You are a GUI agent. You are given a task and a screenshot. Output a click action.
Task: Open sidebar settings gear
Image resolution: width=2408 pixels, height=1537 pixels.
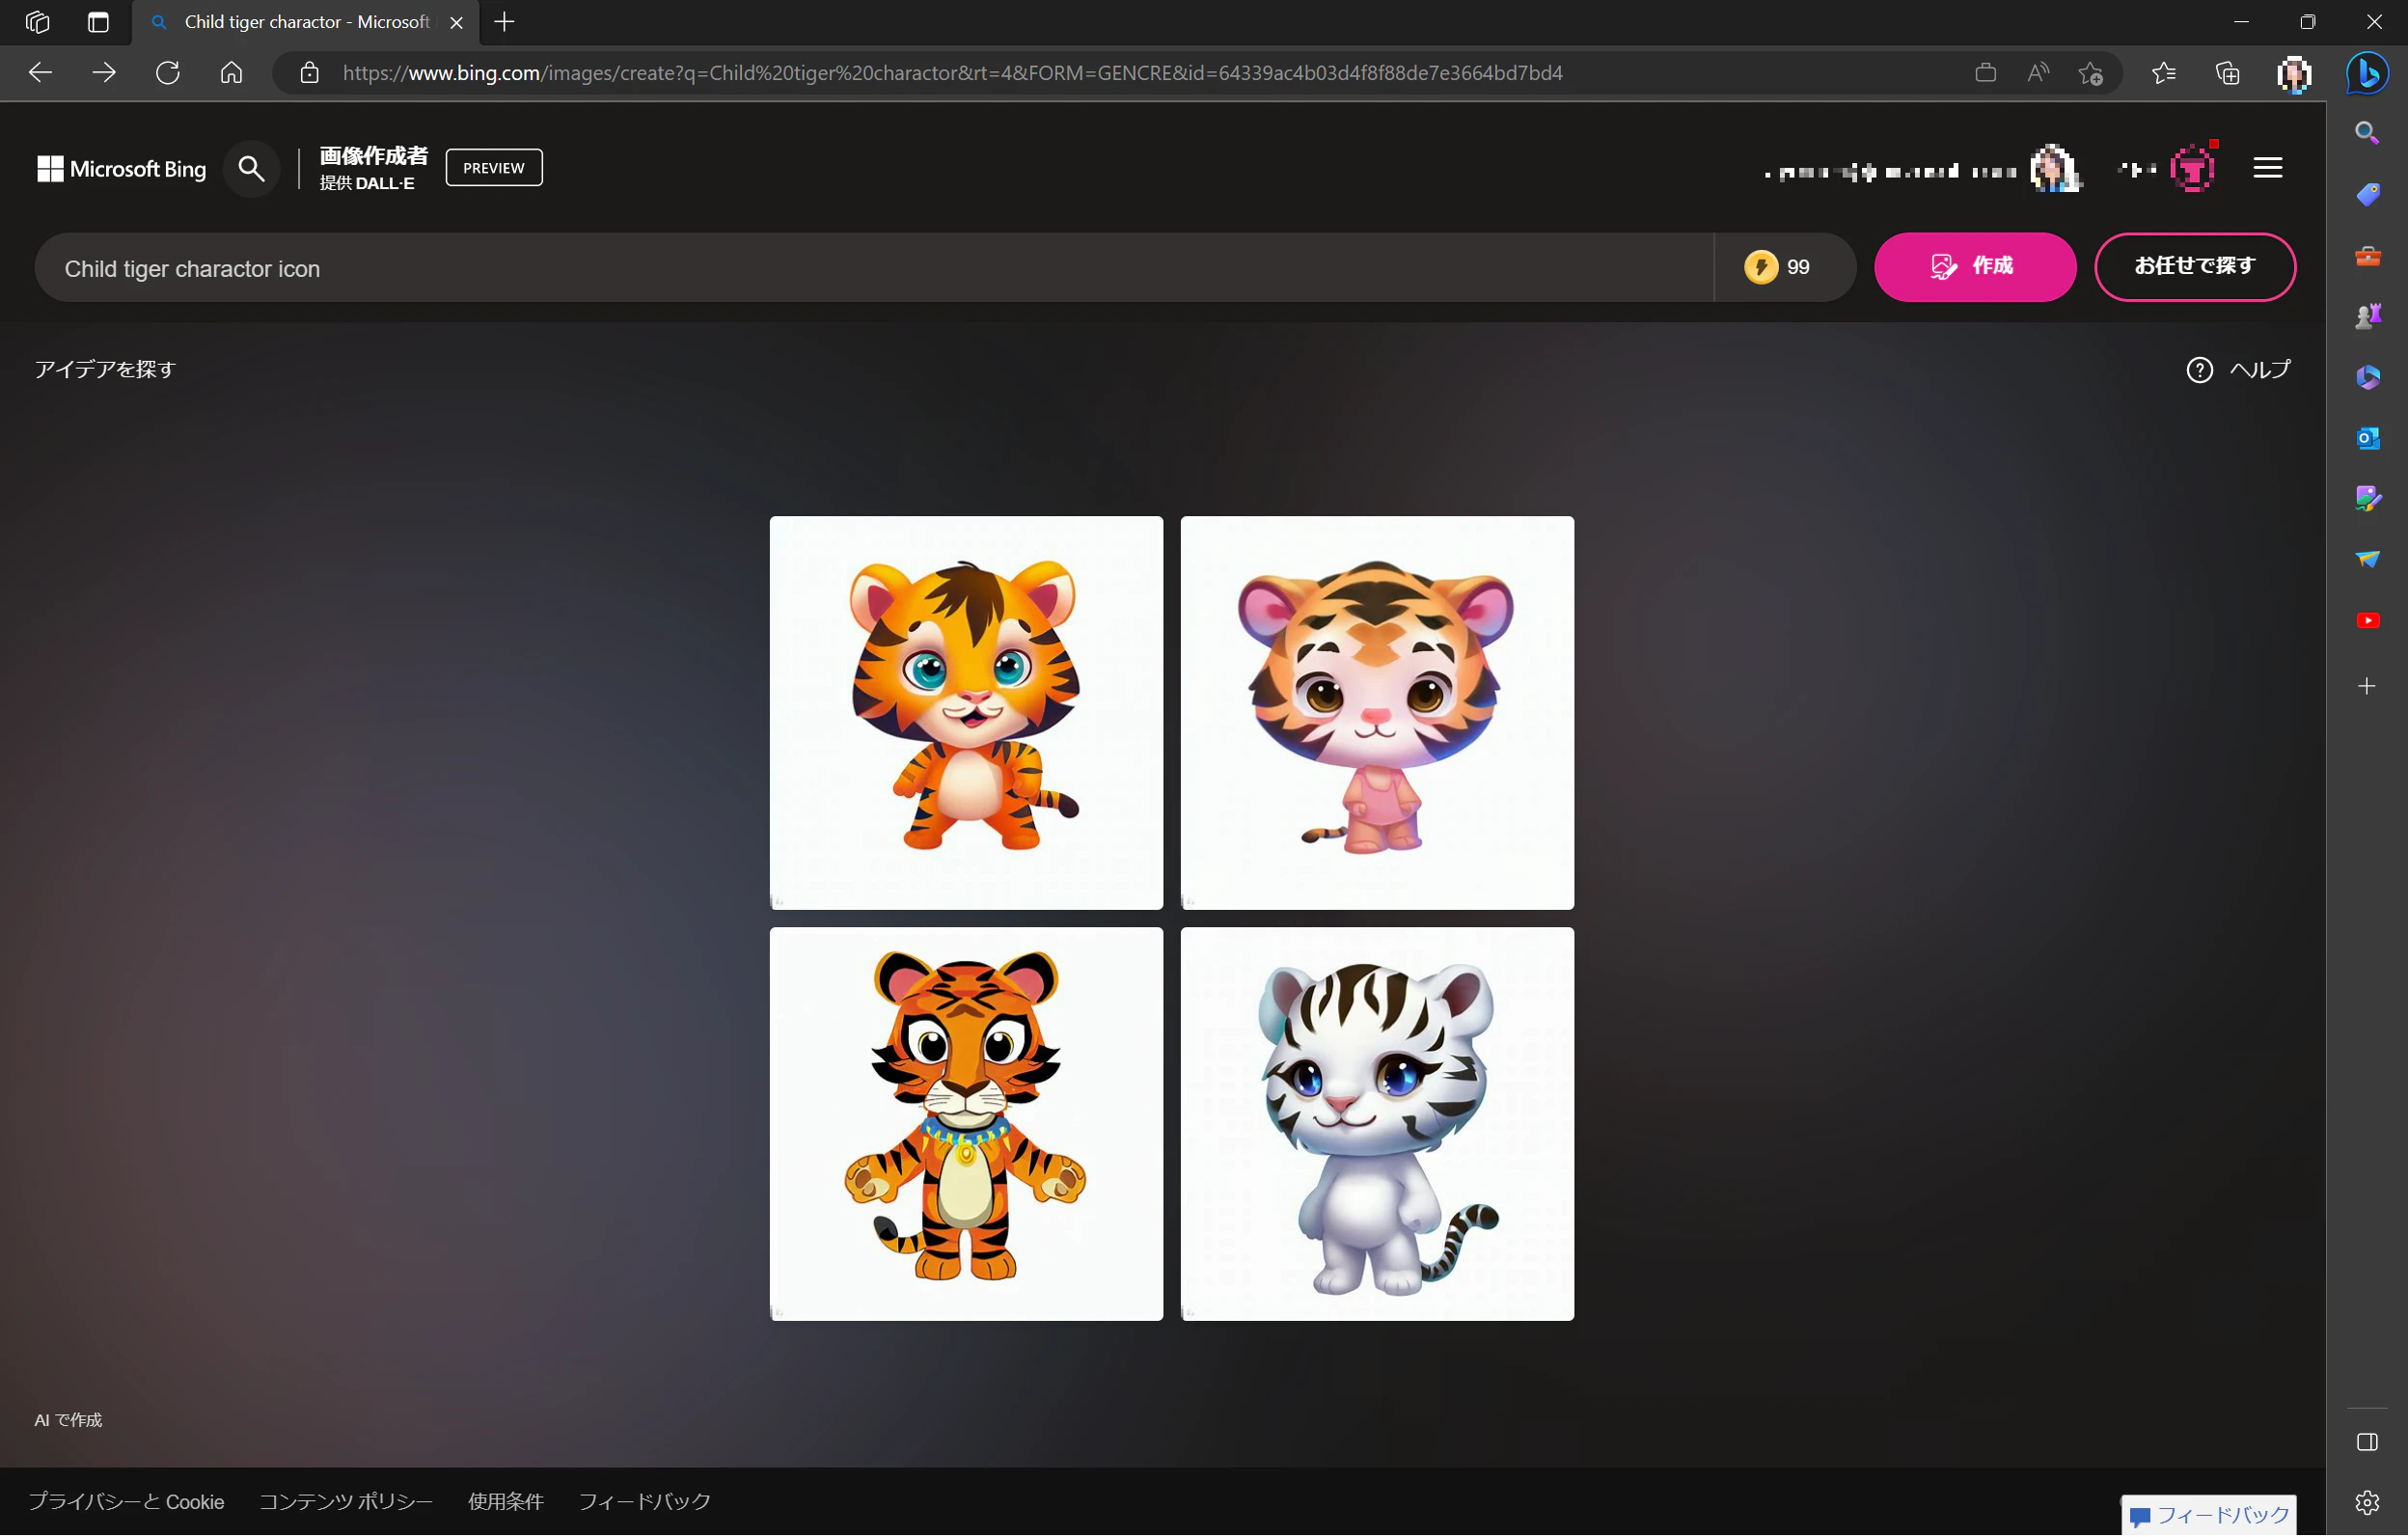2366,1503
